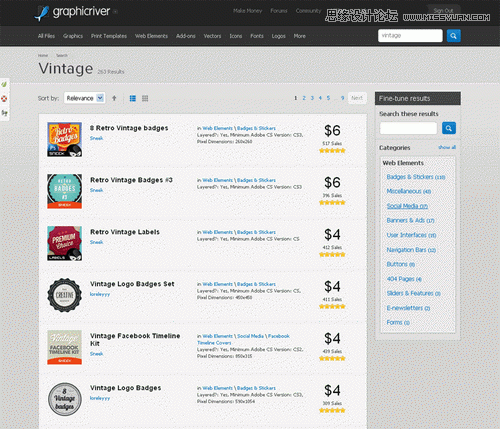
Task: Click the Vintage Logo Badges title
Action: click(x=126, y=388)
